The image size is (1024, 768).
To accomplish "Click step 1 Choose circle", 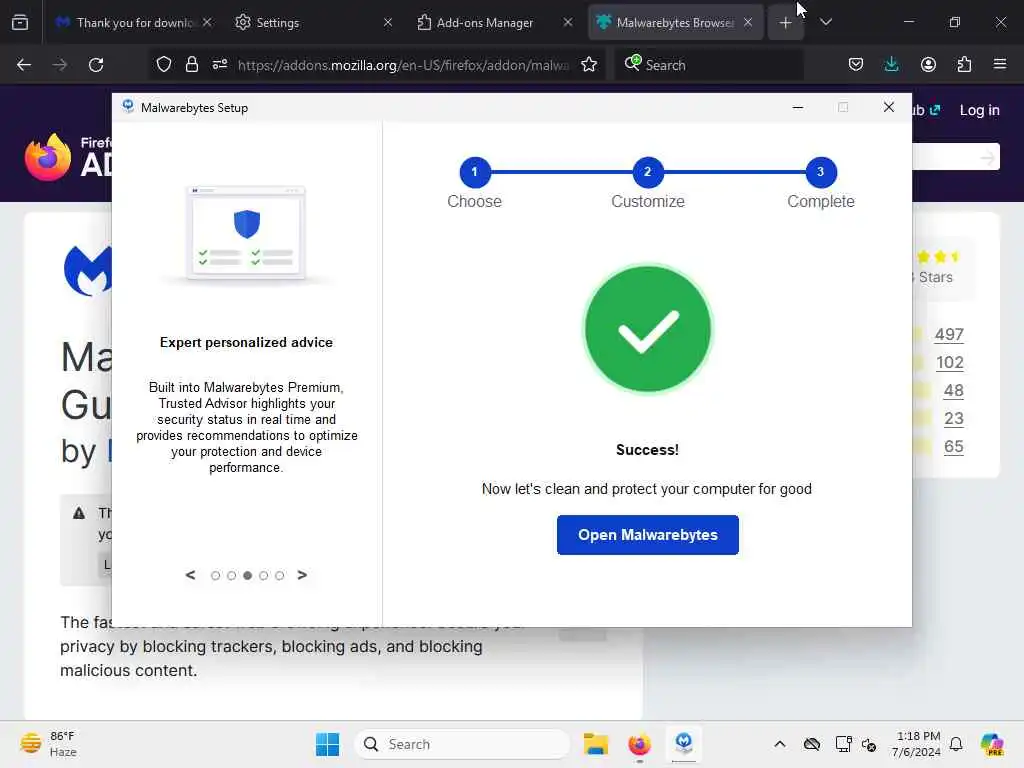I will pyautogui.click(x=475, y=172).
